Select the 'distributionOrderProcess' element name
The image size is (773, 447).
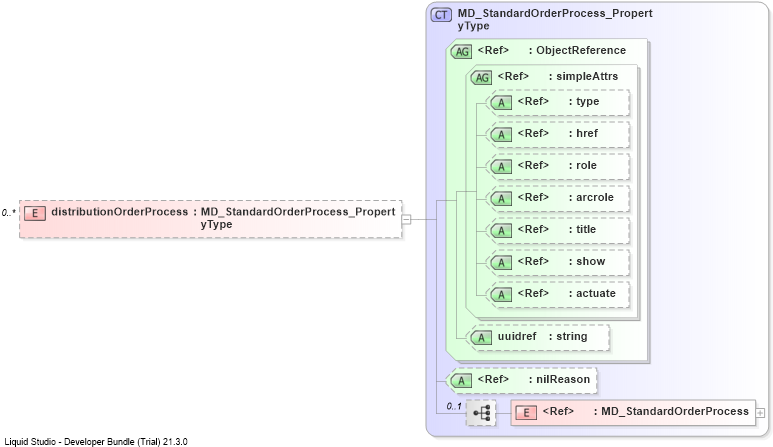[x=120, y=211]
